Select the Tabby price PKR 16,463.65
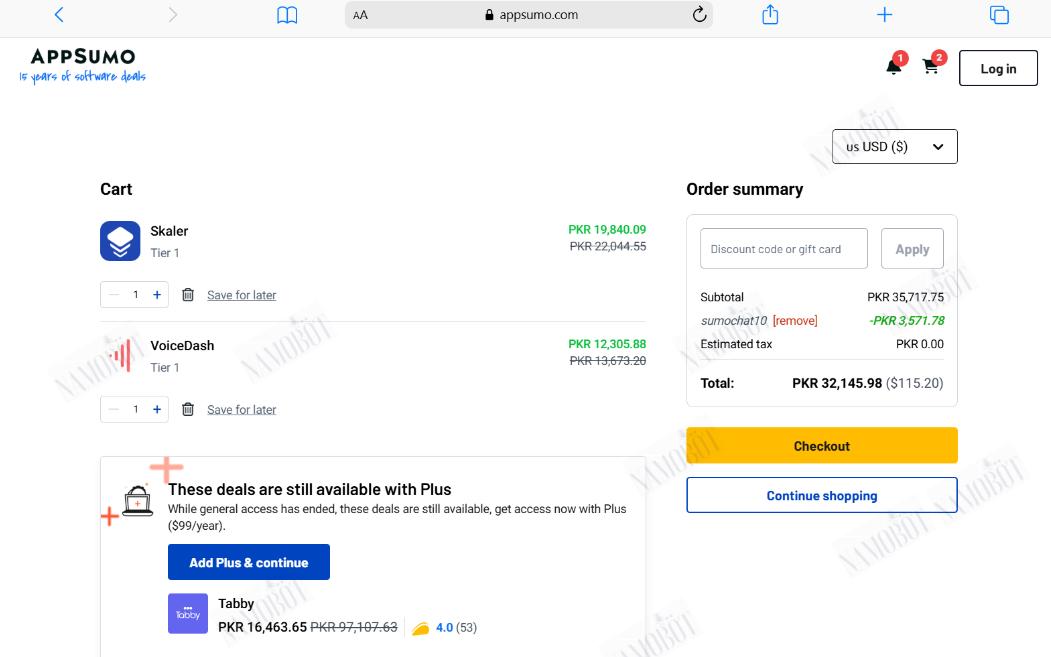Screen dimensions: 1051x657 coord(263,628)
